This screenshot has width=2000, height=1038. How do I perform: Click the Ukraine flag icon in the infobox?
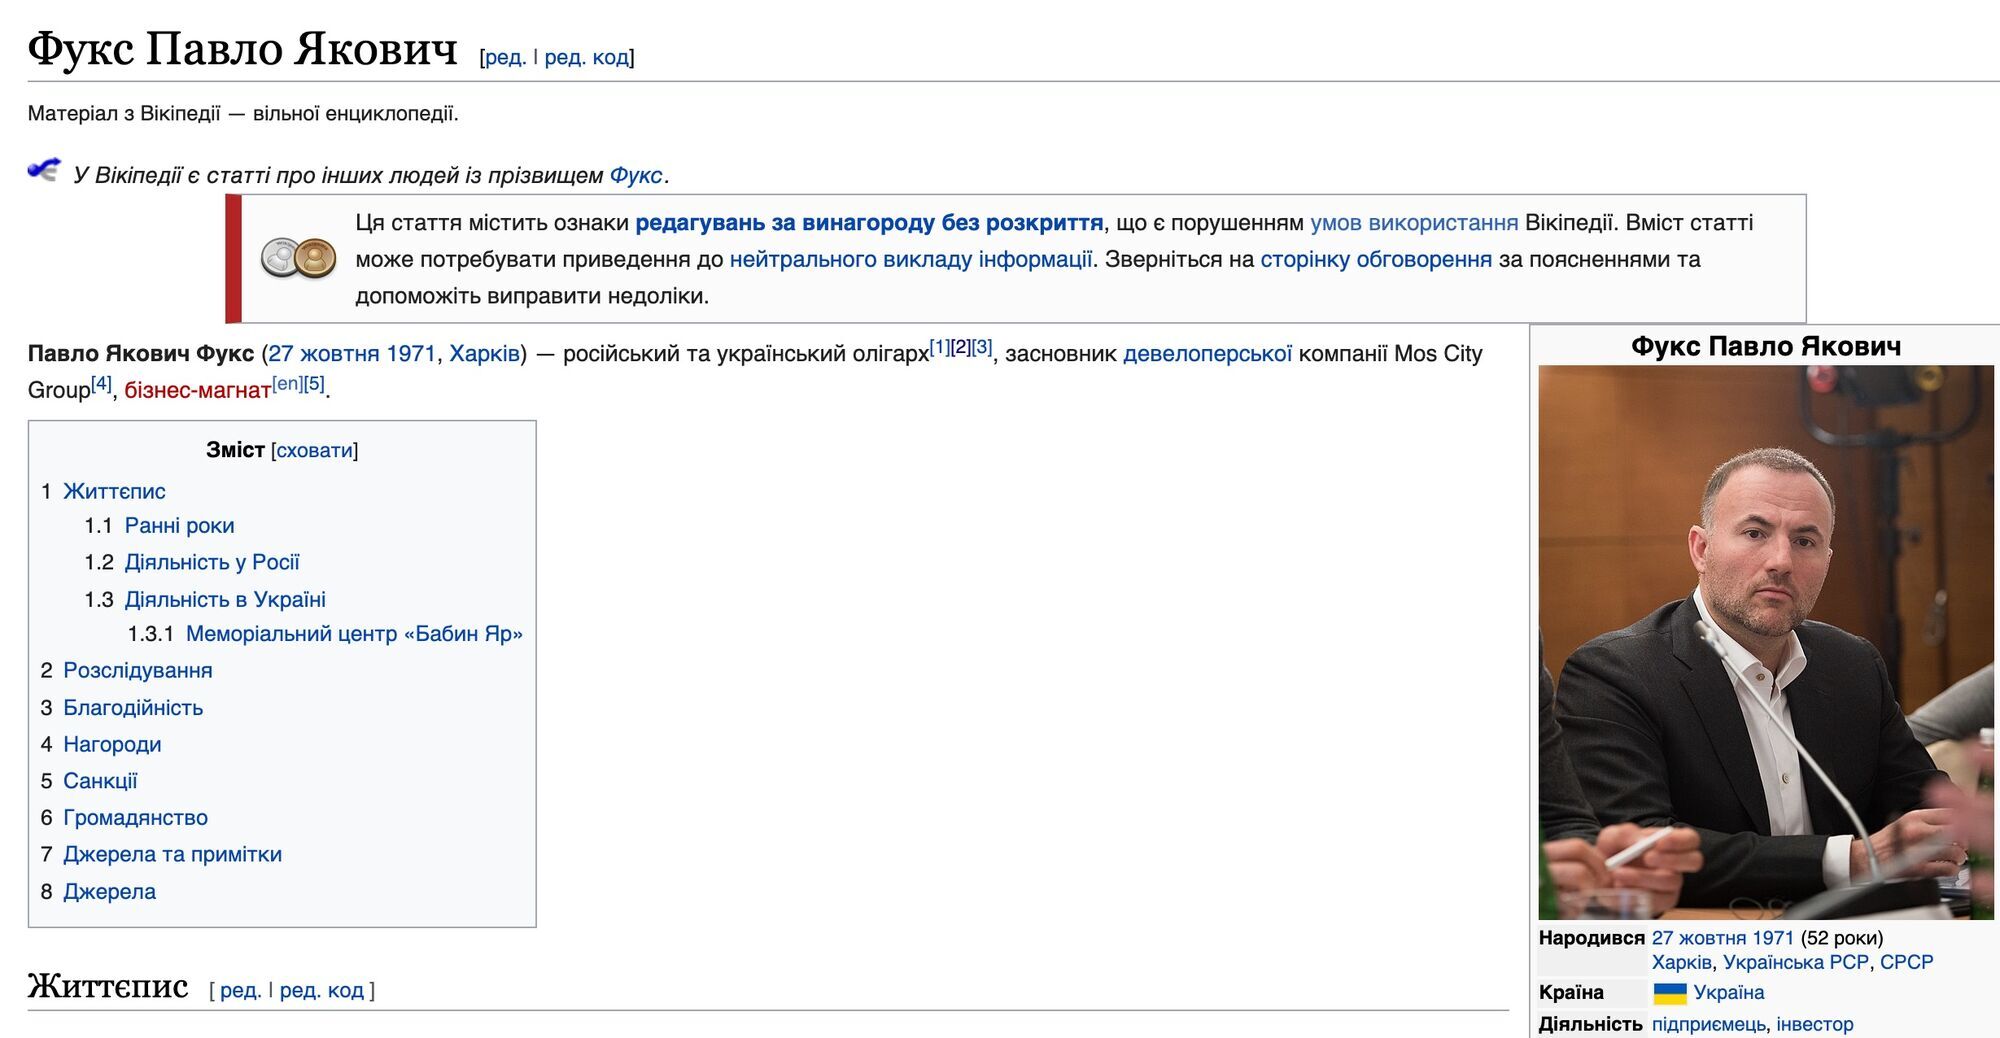click(x=1669, y=993)
